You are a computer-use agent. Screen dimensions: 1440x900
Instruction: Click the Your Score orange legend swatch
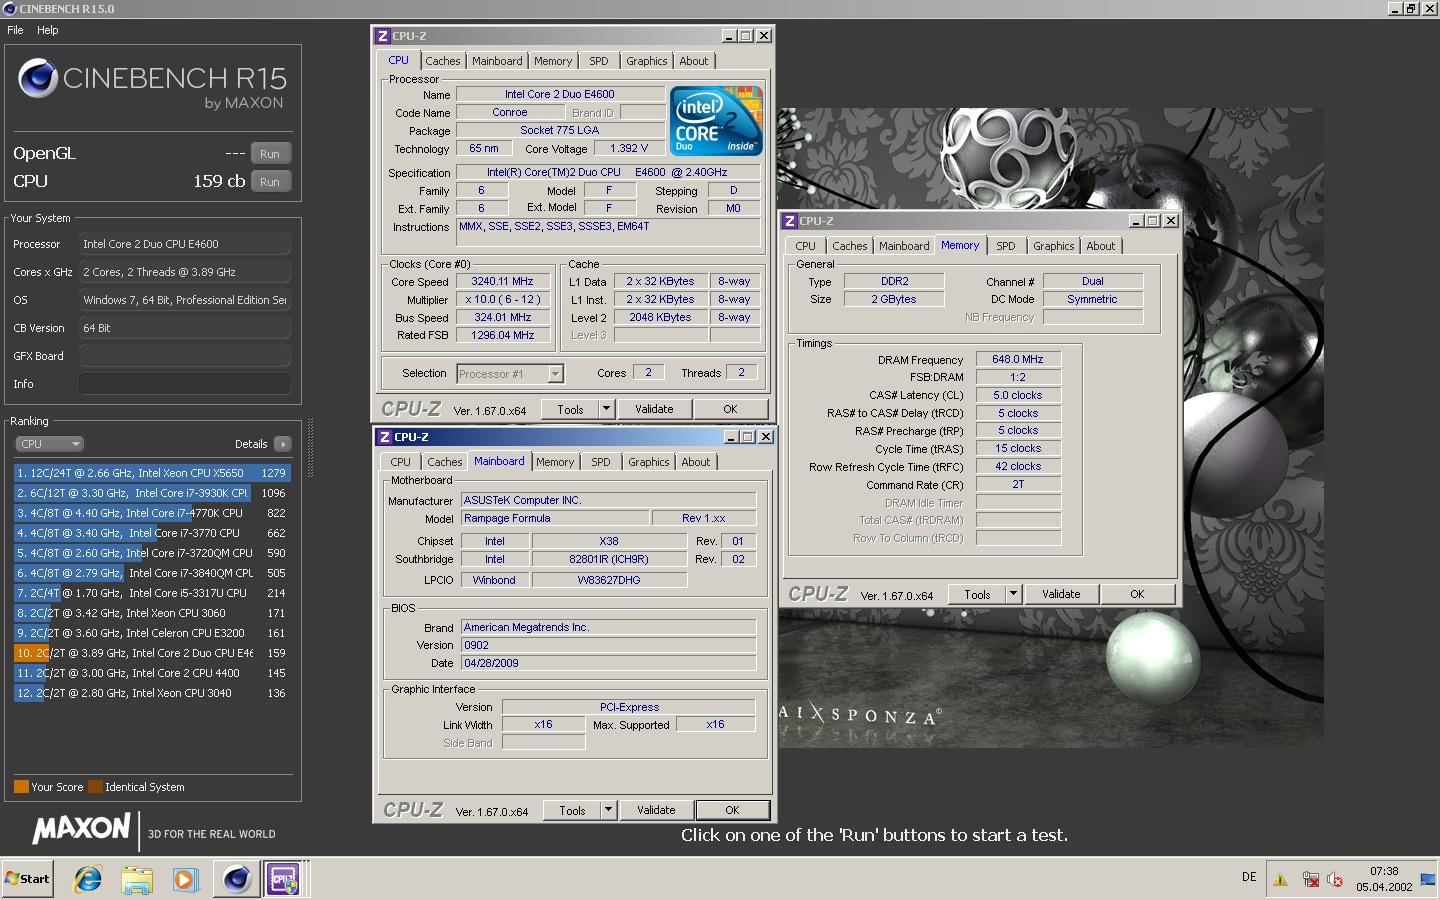(x=21, y=786)
